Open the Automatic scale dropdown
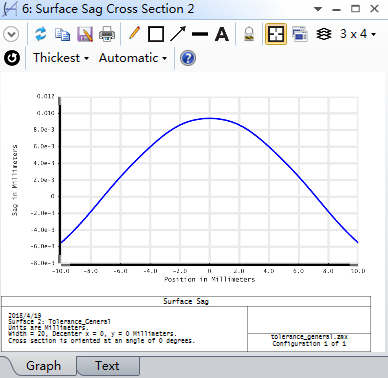The image size is (388, 378). point(133,58)
